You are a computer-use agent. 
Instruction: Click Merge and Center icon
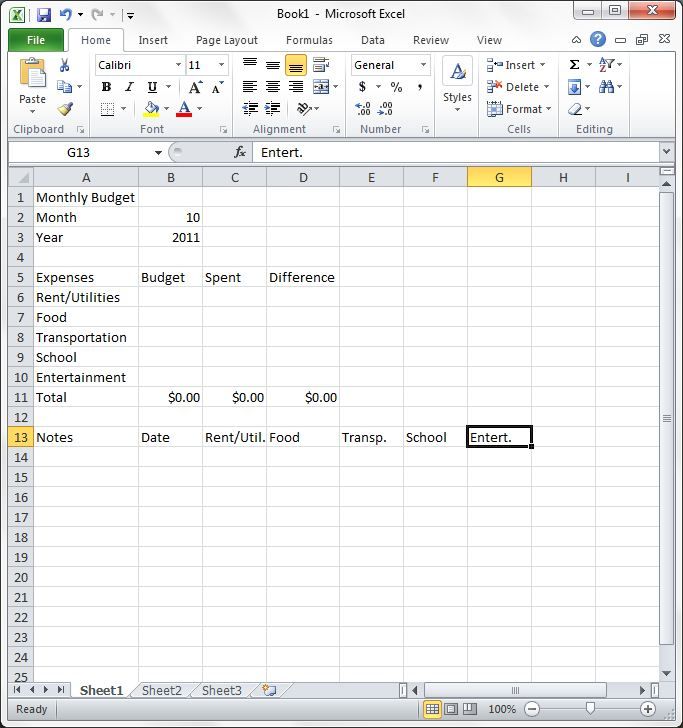tap(321, 87)
